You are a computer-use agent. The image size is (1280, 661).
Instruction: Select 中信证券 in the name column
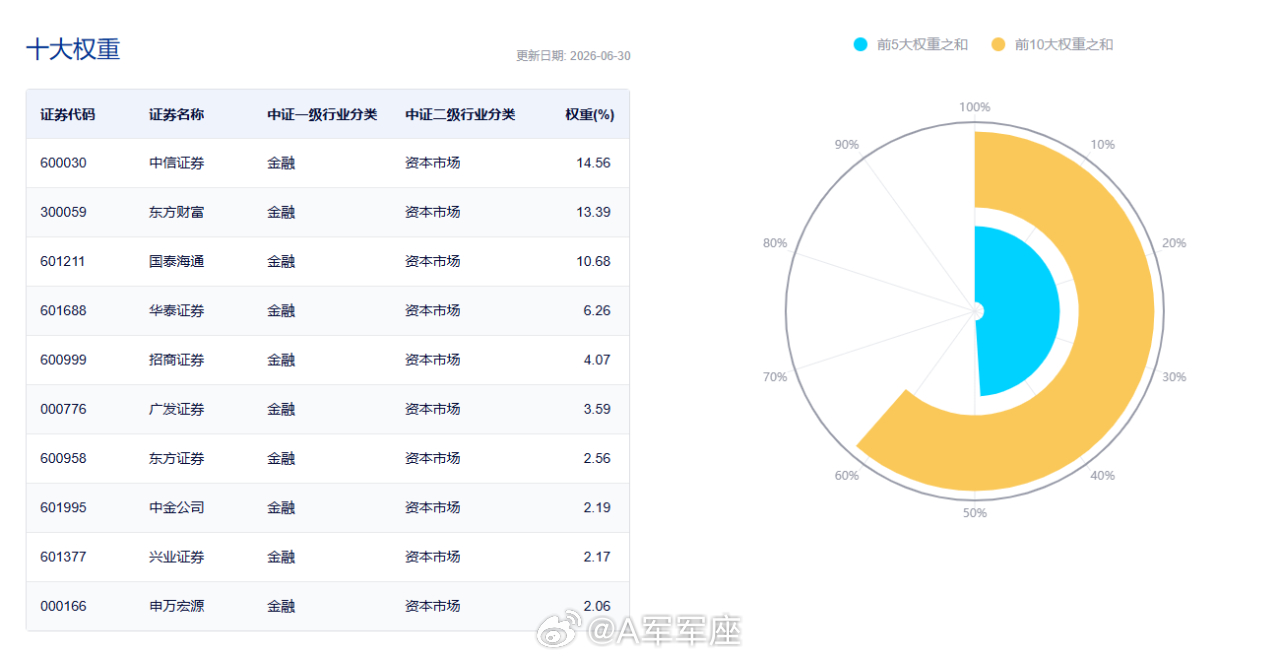[176, 163]
